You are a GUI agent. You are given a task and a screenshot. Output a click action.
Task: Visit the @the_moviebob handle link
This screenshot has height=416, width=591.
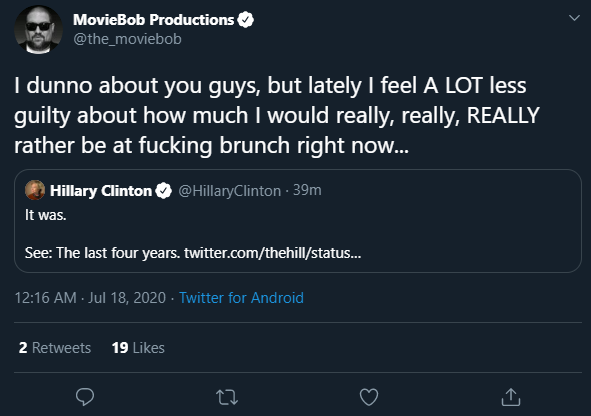[127, 39]
